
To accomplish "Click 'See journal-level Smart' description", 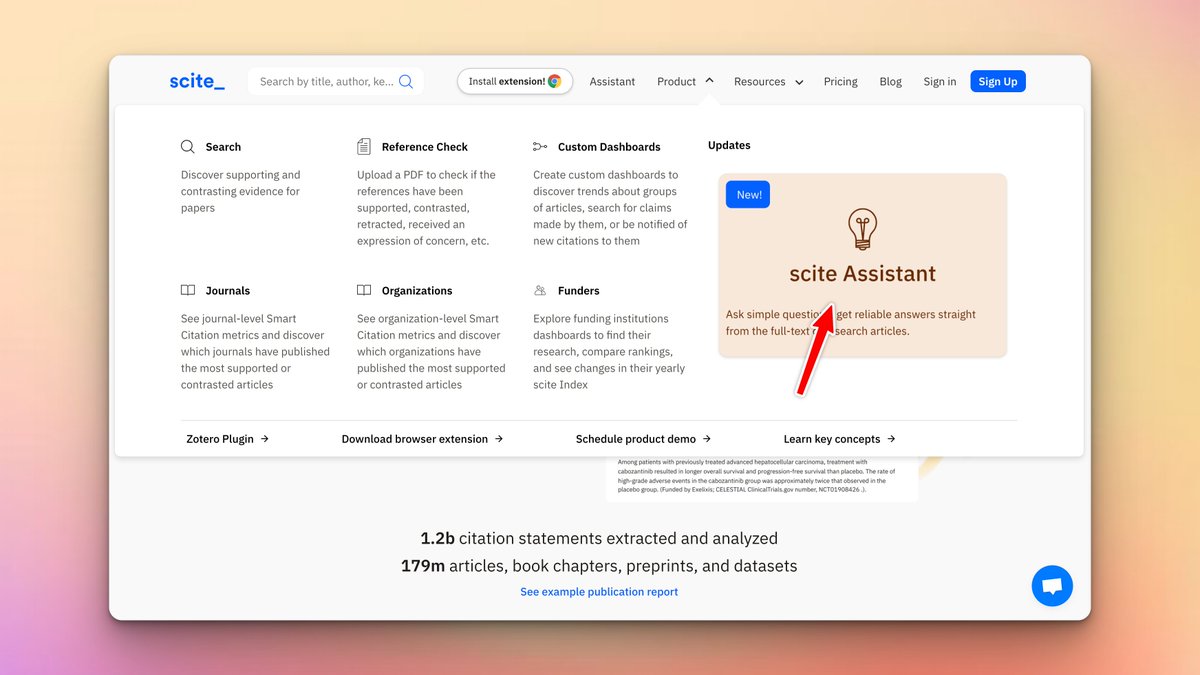I will 255,352.
